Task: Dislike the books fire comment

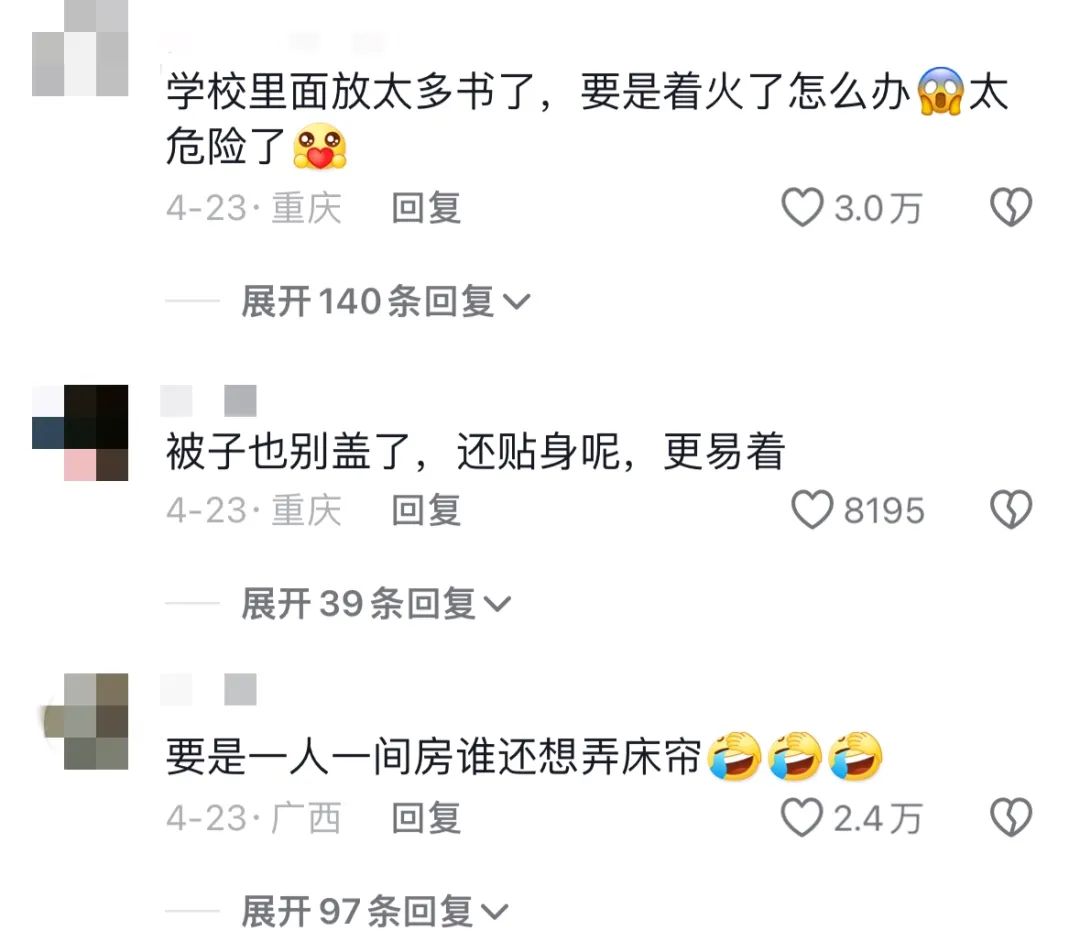Action: click(1010, 207)
